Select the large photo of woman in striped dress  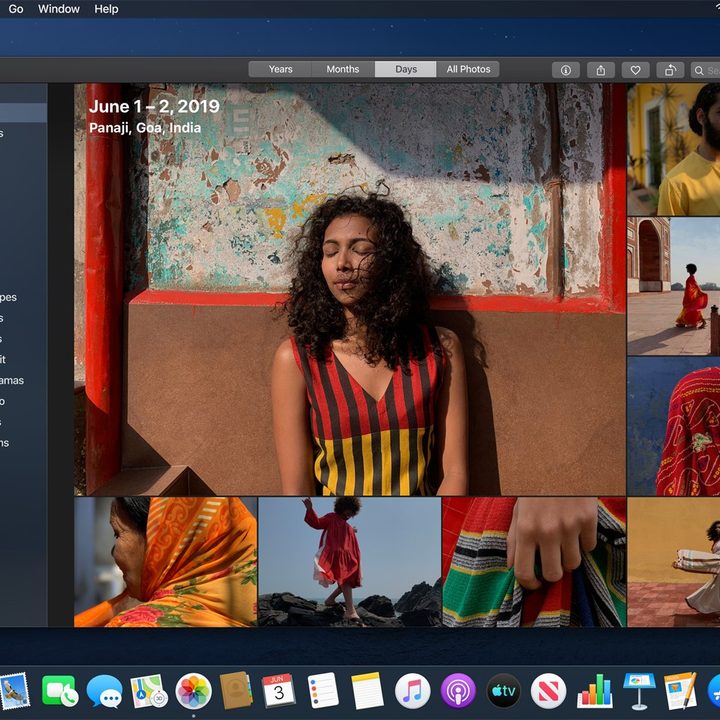click(350, 289)
